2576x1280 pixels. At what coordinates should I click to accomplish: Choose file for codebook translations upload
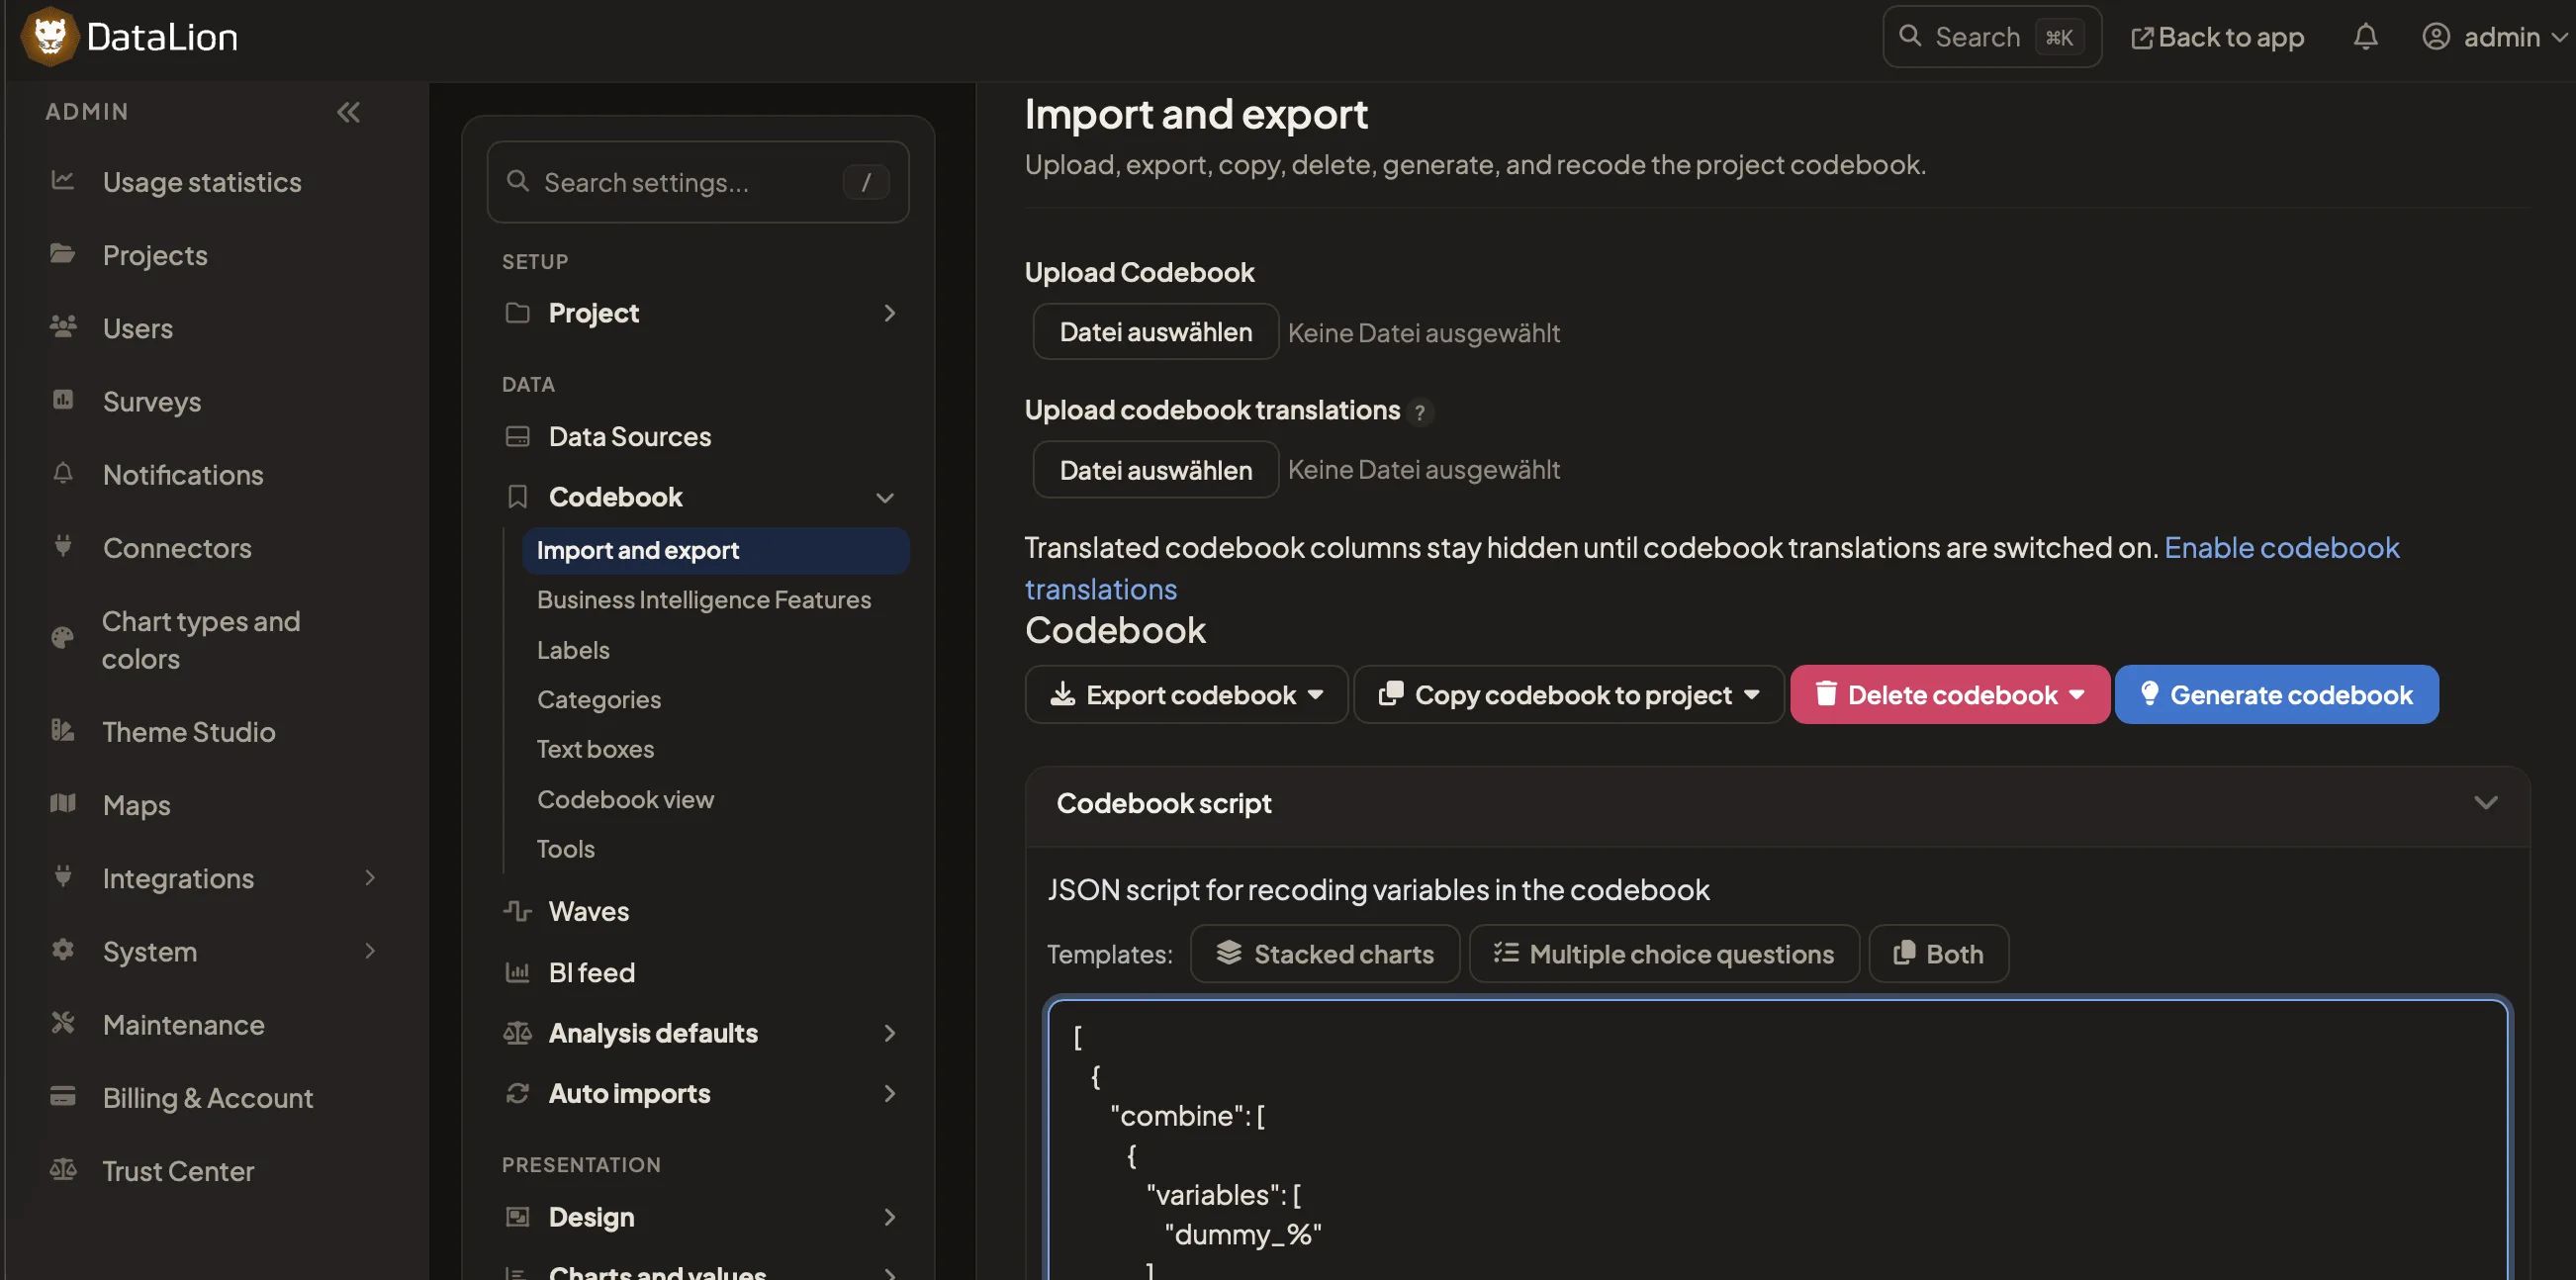click(x=1155, y=469)
